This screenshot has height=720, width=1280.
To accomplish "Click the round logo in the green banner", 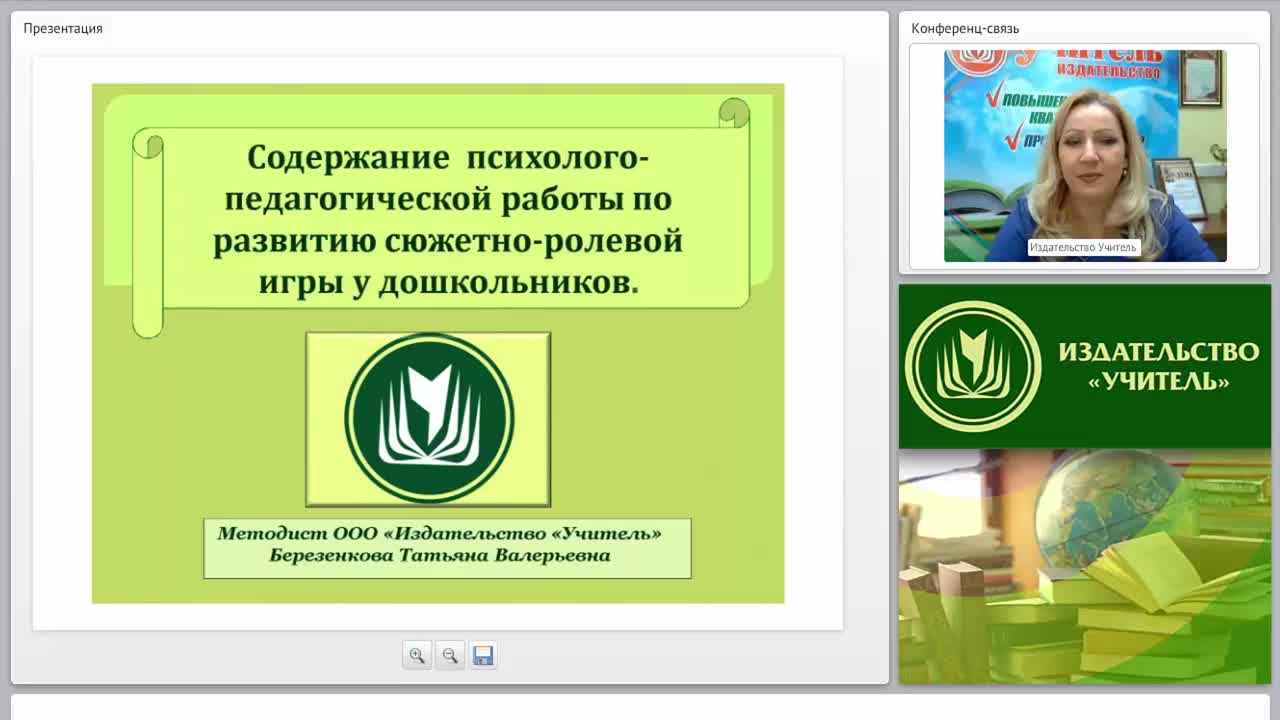I will tap(973, 366).
